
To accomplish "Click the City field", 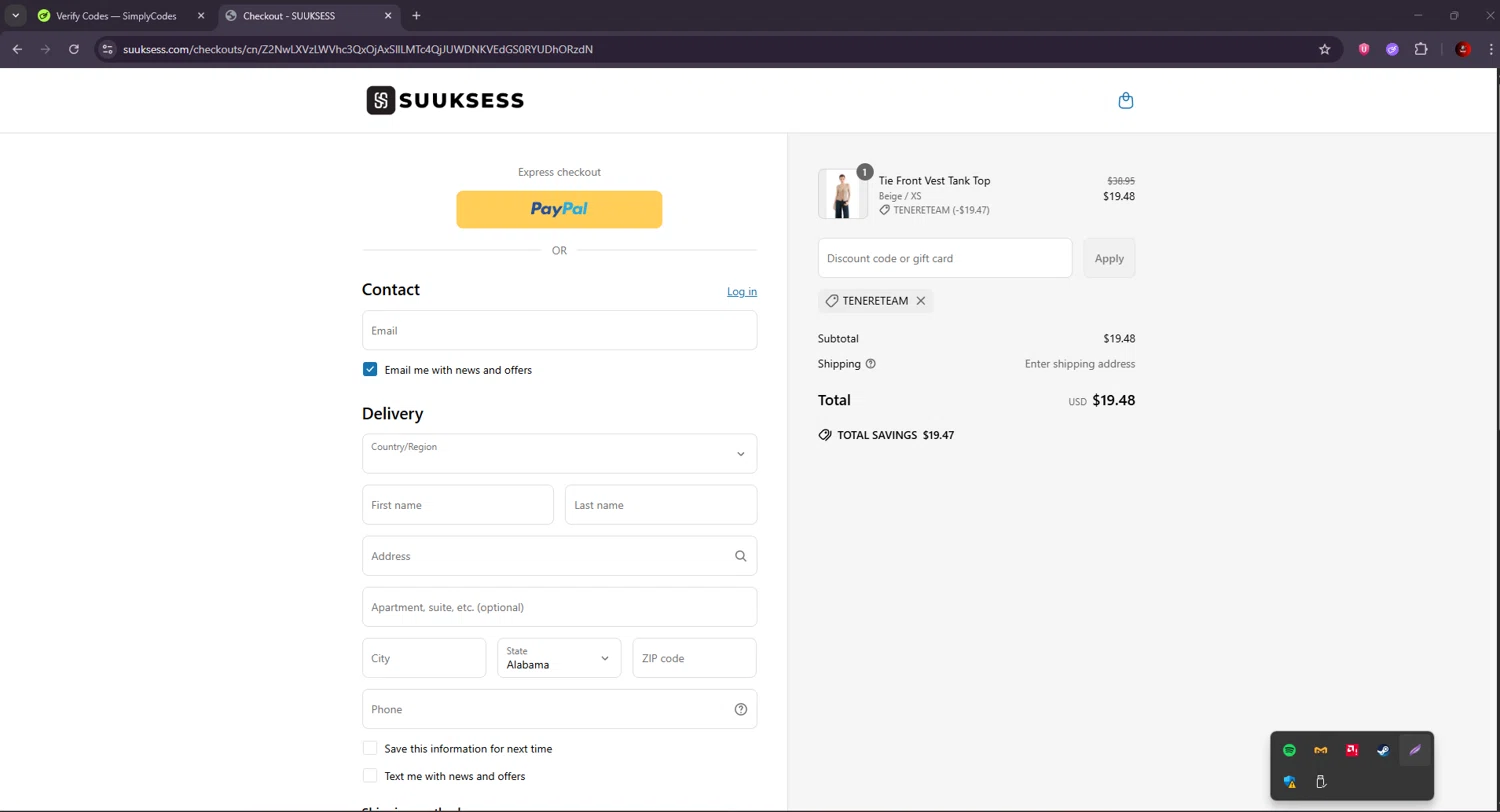I will (x=424, y=658).
